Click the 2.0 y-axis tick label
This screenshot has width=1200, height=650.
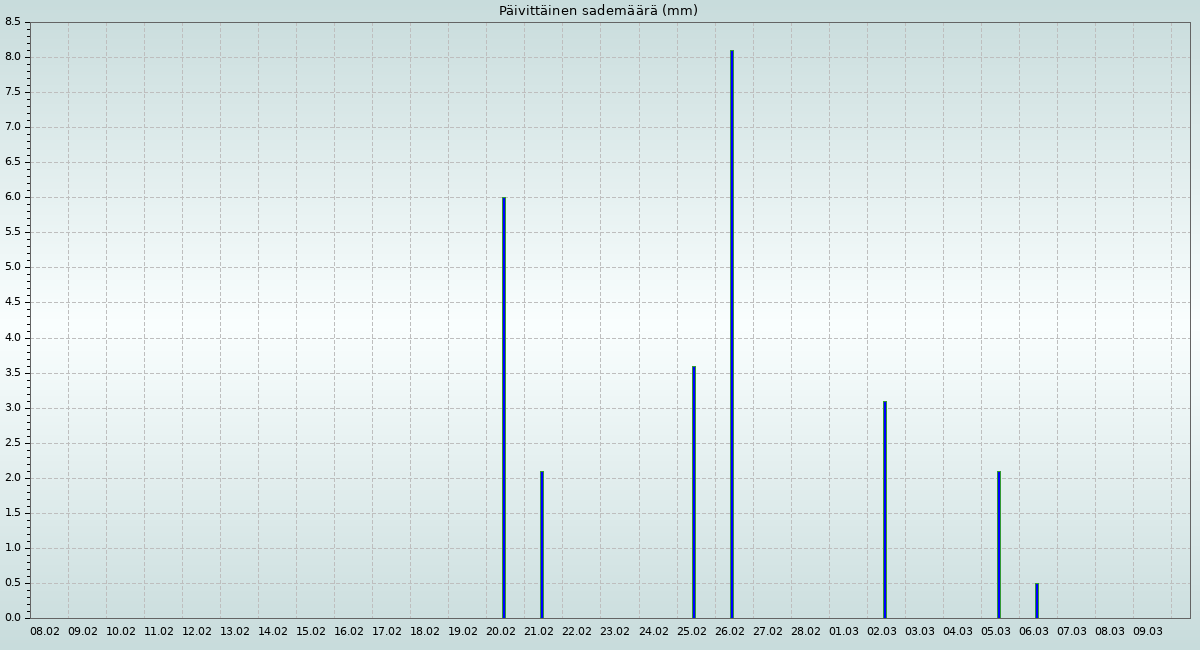click(13, 478)
